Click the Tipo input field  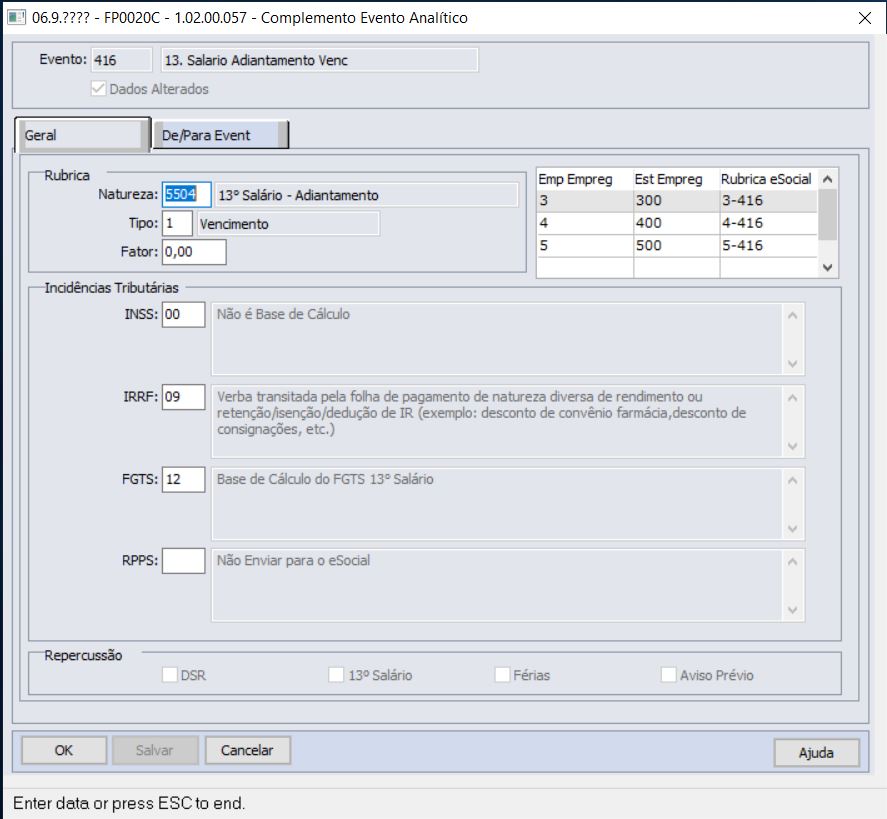(x=177, y=223)
